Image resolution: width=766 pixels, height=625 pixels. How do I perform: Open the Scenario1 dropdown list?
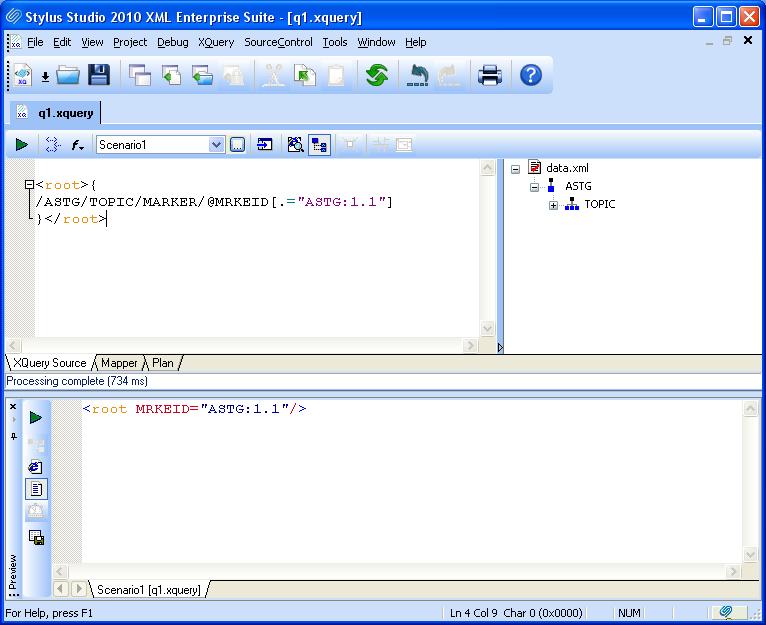pyautogui.click(x=216, y=145)
